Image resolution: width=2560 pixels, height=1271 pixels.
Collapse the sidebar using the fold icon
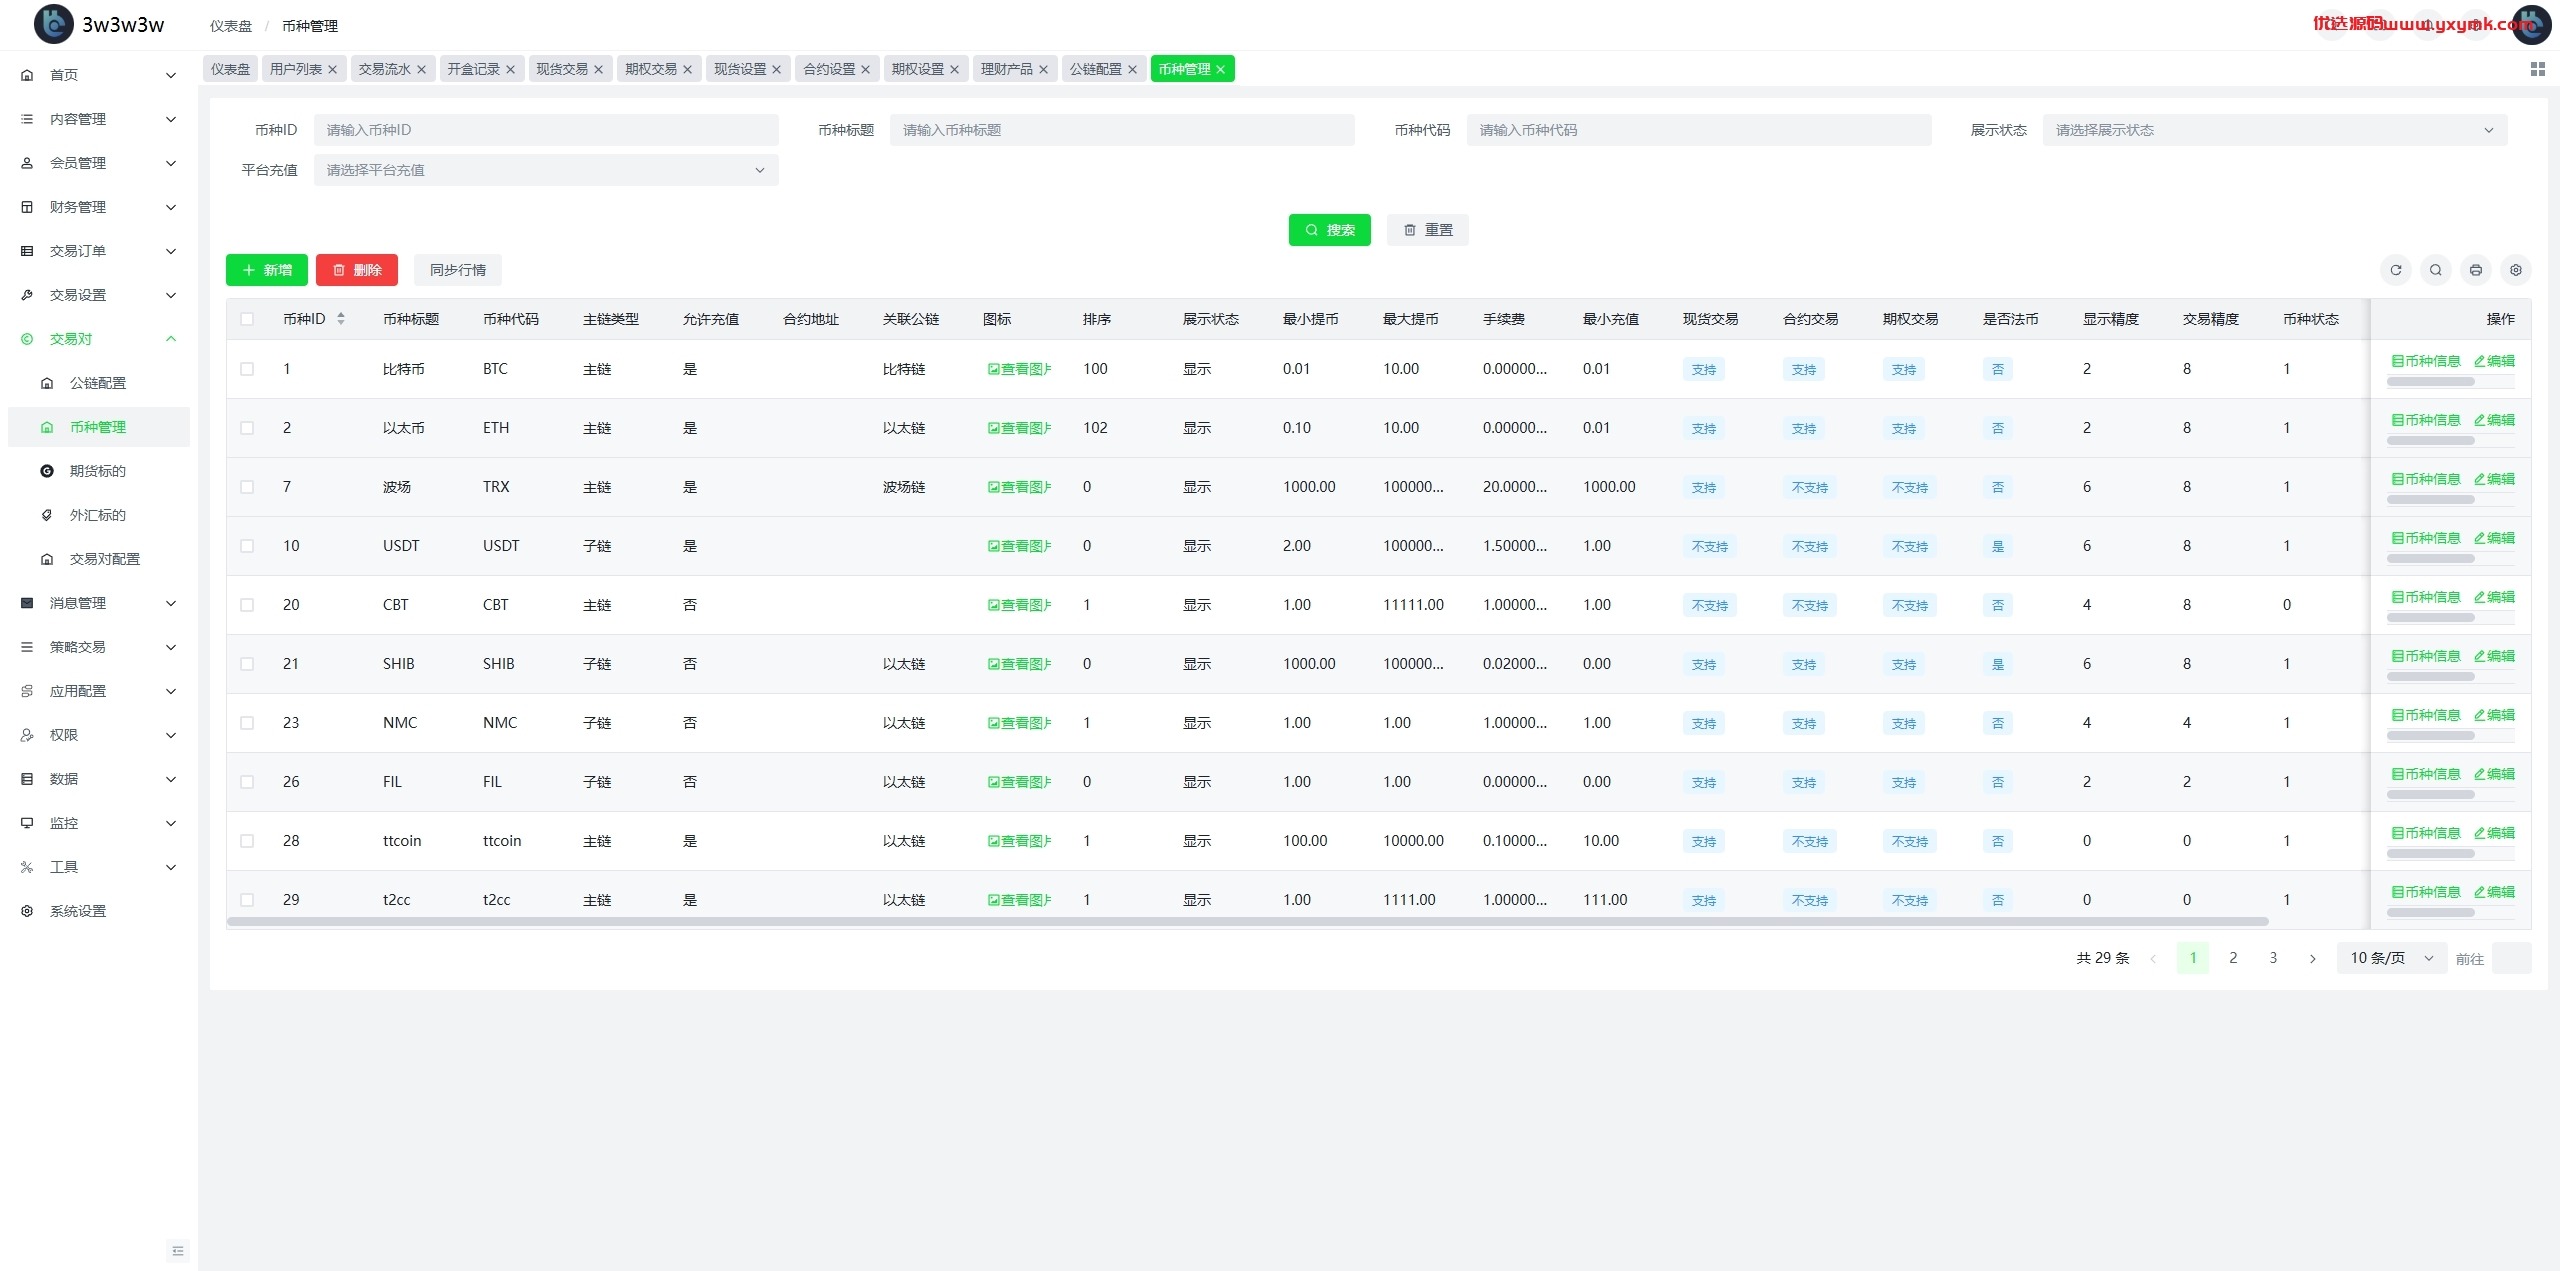point(178,1250)
